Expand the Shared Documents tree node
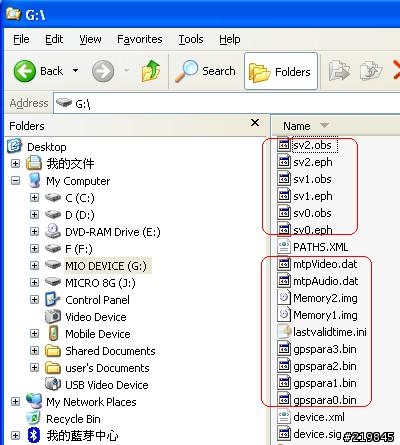 (x=34, y=350)
